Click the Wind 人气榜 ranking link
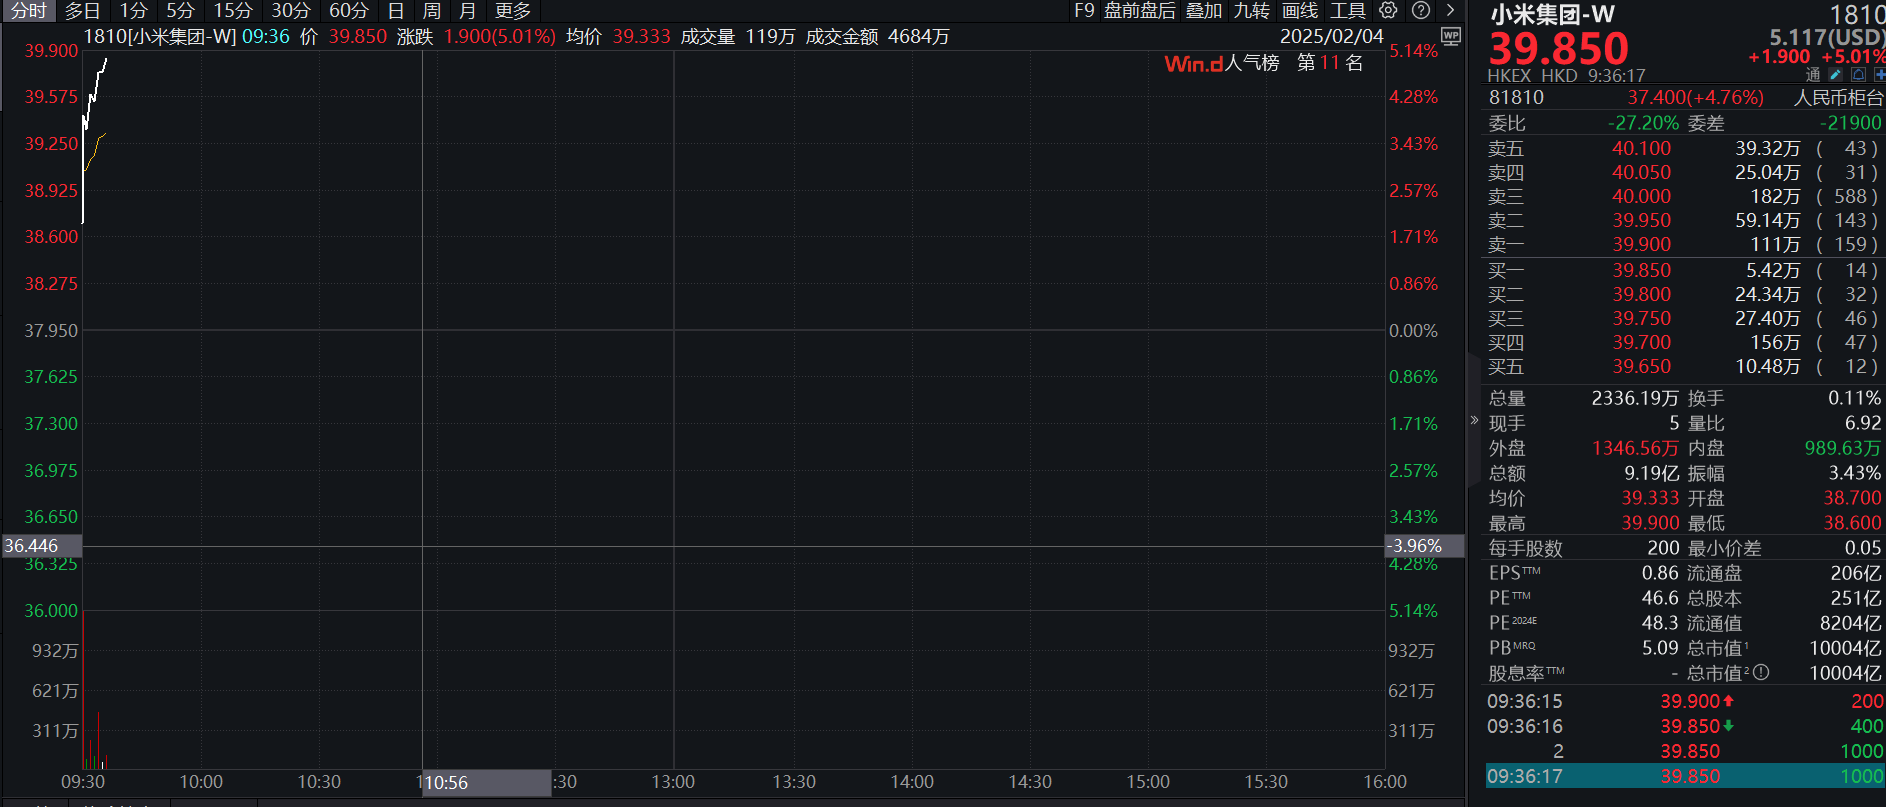 (x=1222, y=63)
